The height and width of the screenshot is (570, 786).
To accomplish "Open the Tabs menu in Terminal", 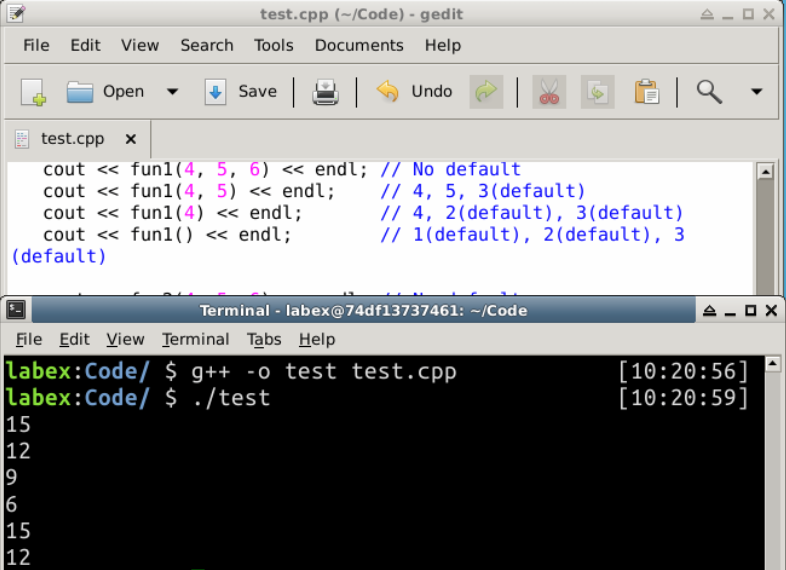I will click(264, 339).
